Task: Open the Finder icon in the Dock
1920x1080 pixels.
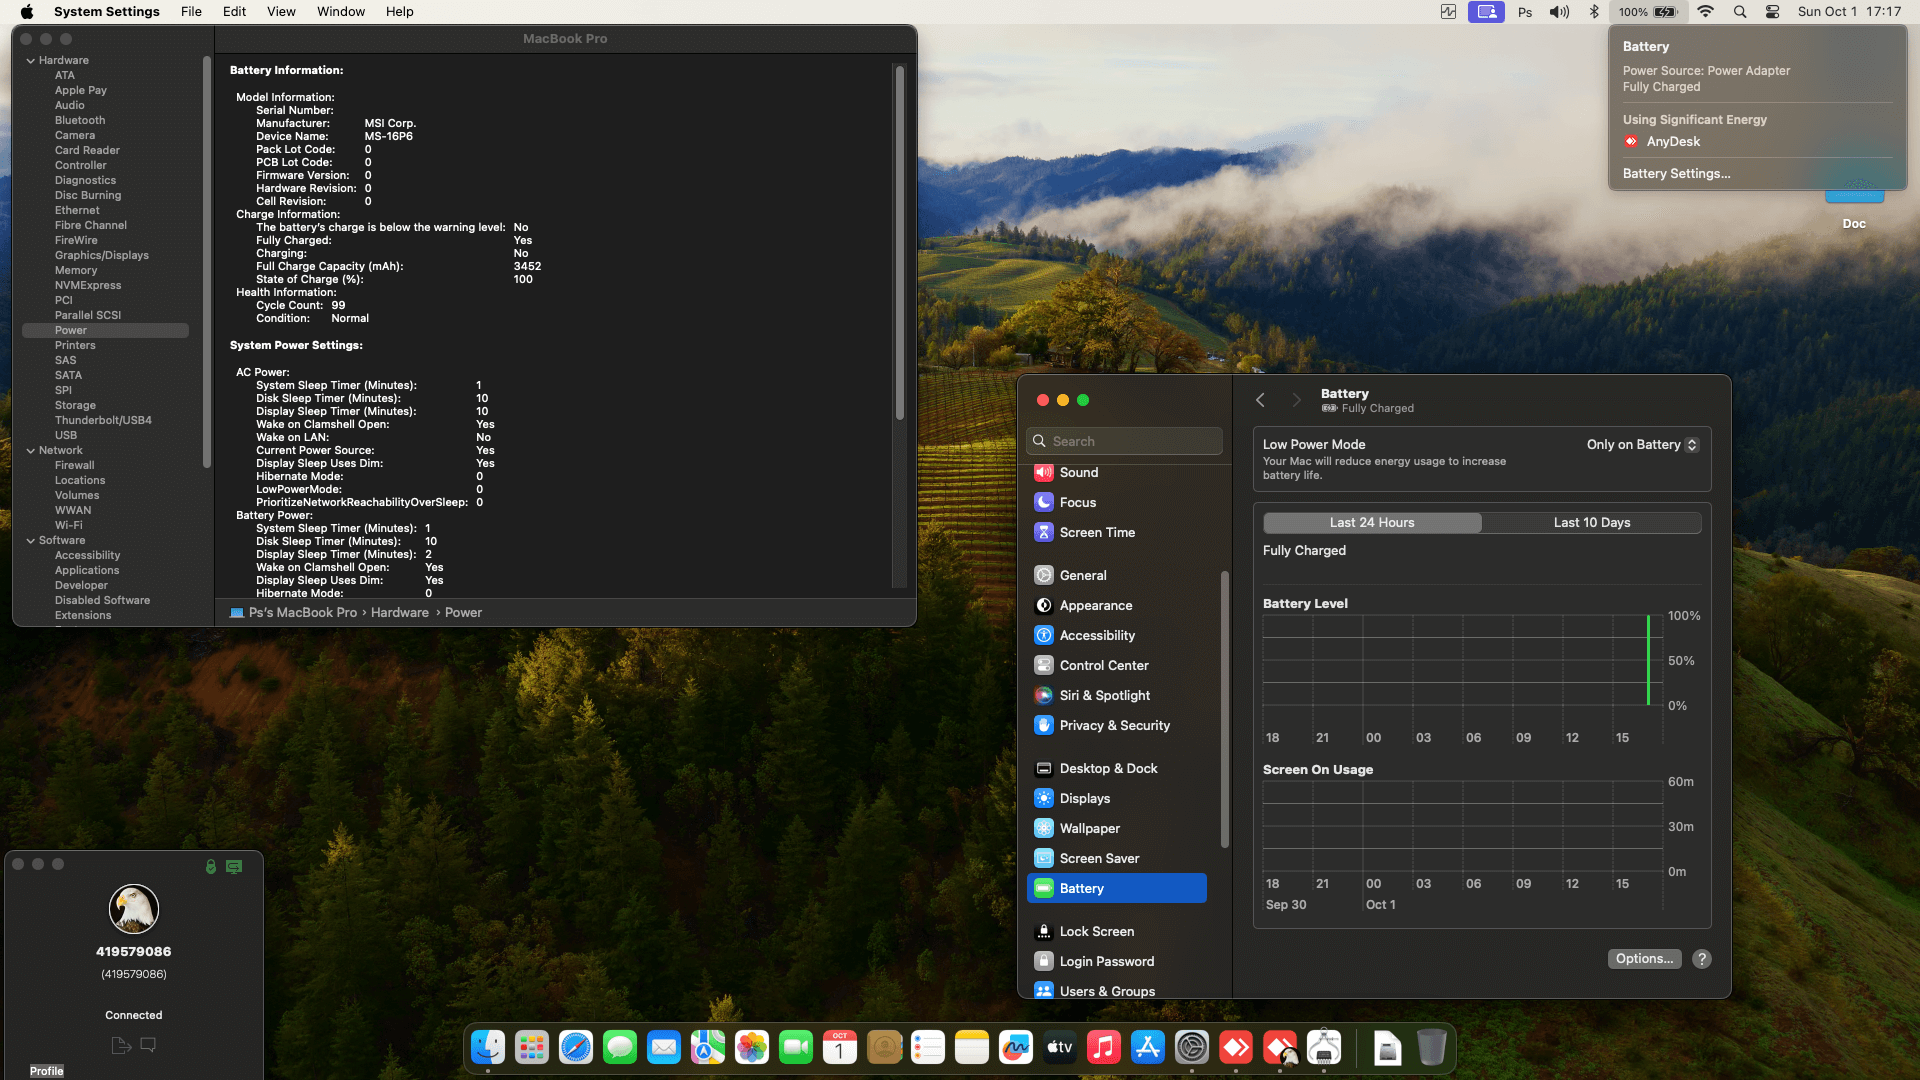Action: pos(488,1047)
